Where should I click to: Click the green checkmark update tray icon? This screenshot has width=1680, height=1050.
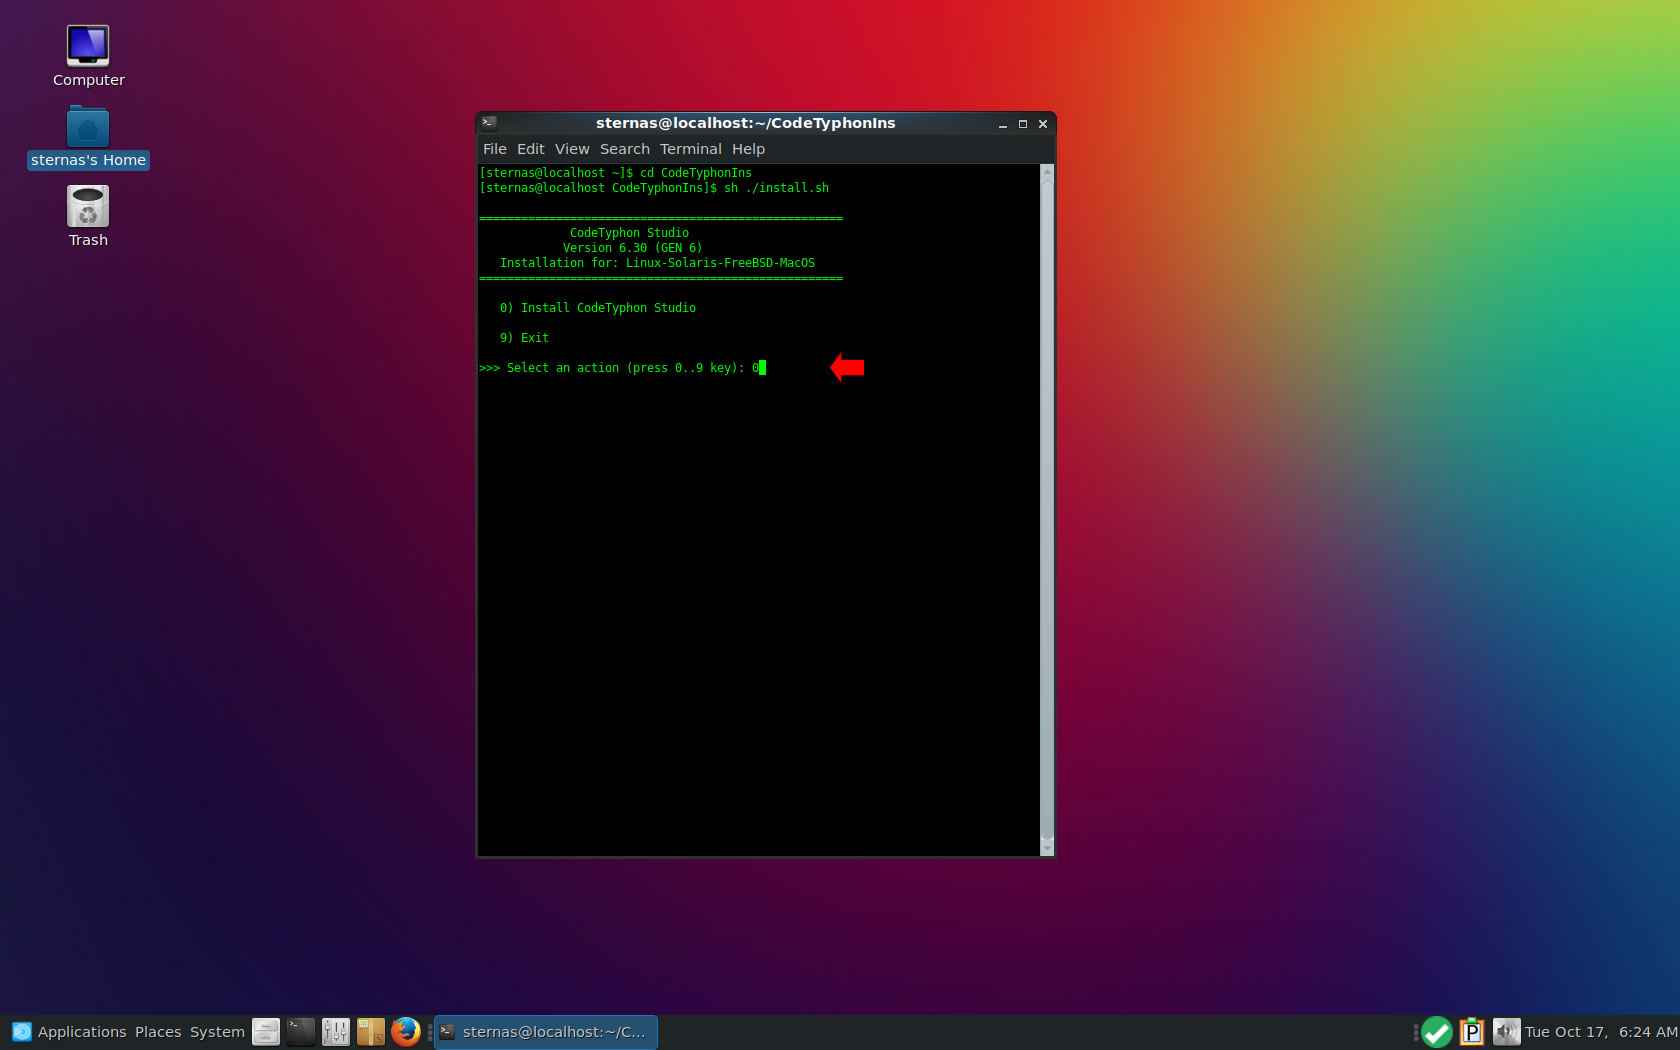[1437, 1031]
